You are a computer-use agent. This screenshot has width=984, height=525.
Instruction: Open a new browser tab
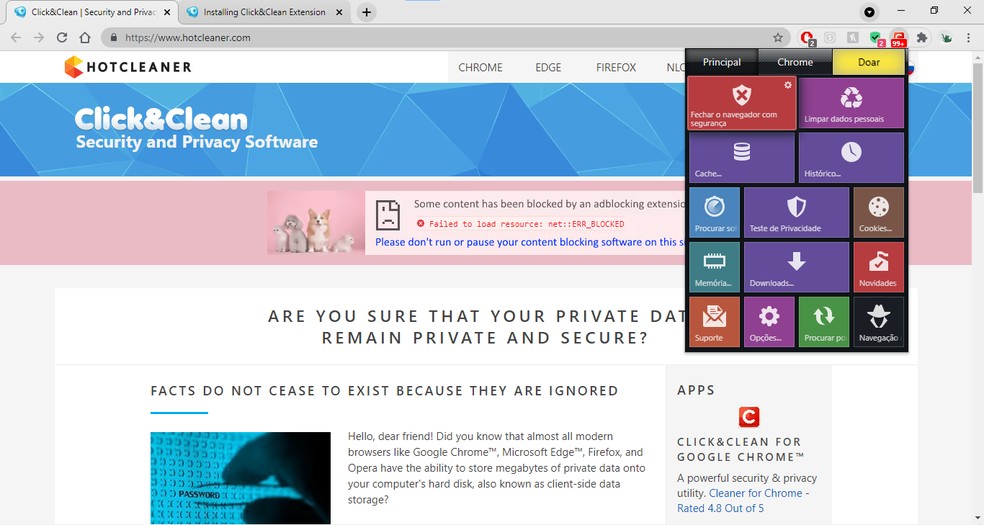(366, 12)
